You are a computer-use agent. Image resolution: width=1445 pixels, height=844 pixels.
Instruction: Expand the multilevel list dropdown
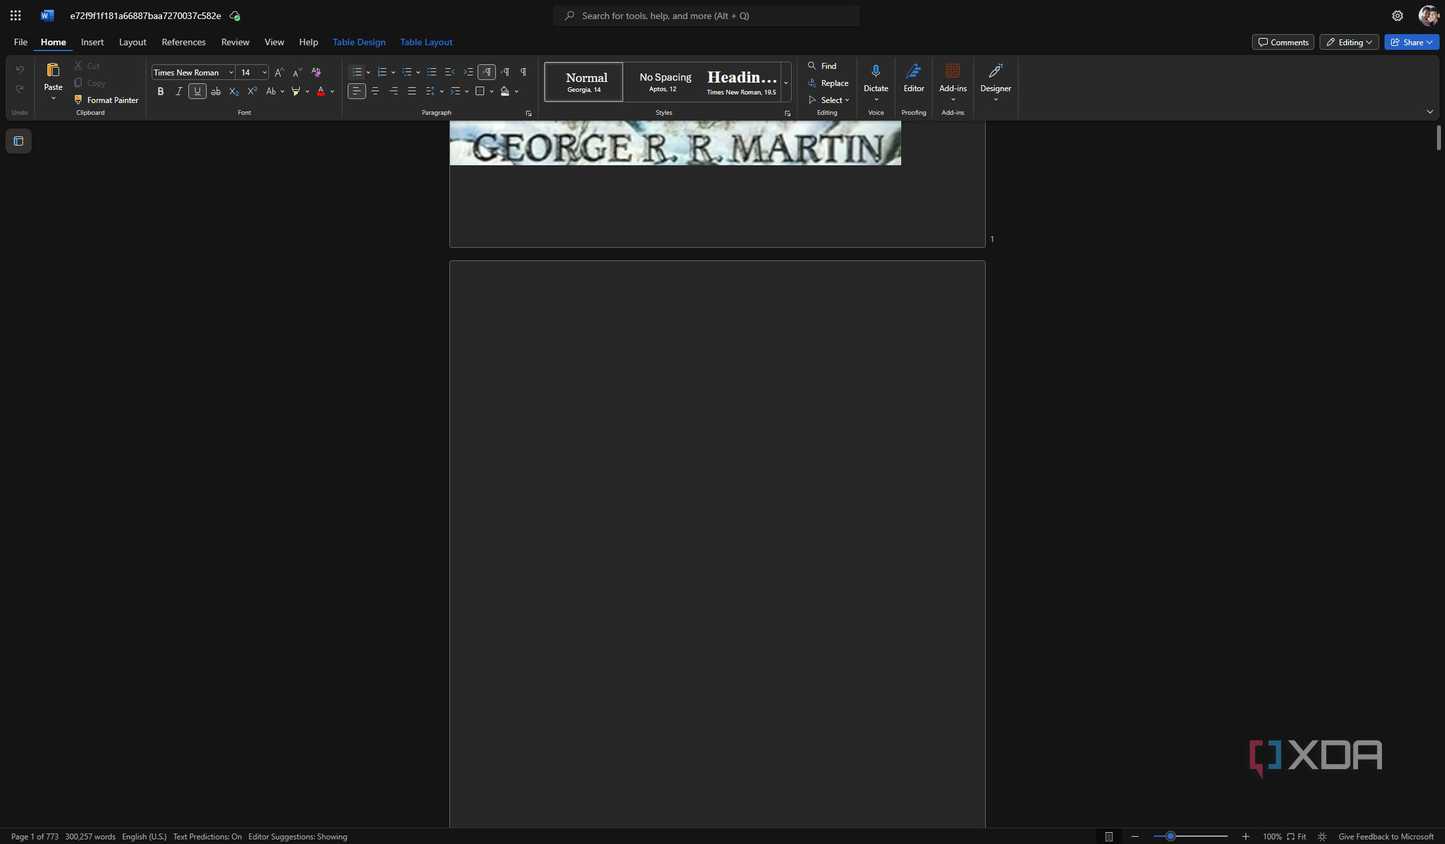click(418, 72)
